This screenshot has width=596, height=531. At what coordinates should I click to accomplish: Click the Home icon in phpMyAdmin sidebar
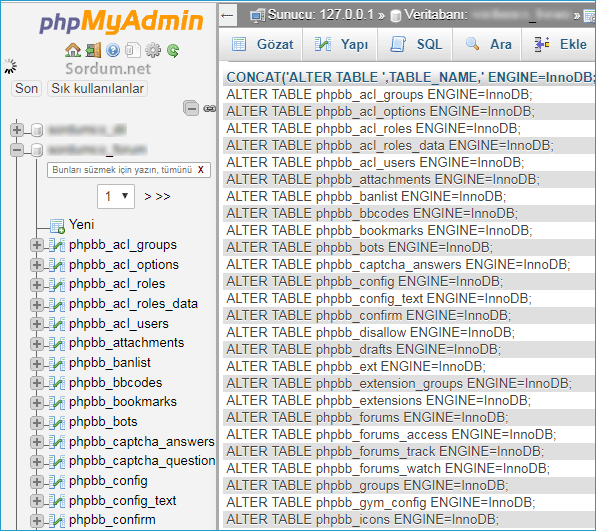(x=73, y=50)
